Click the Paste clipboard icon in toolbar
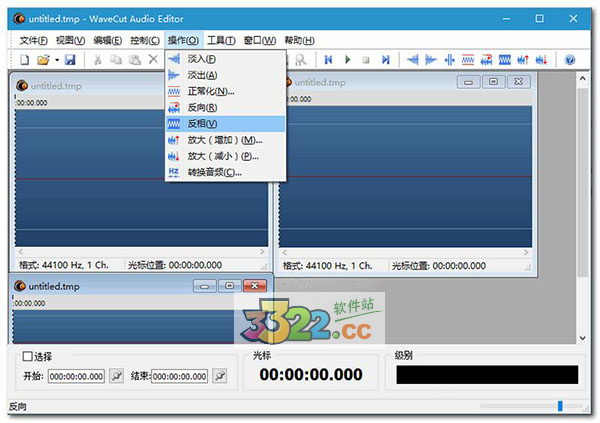 click(134, 60)
